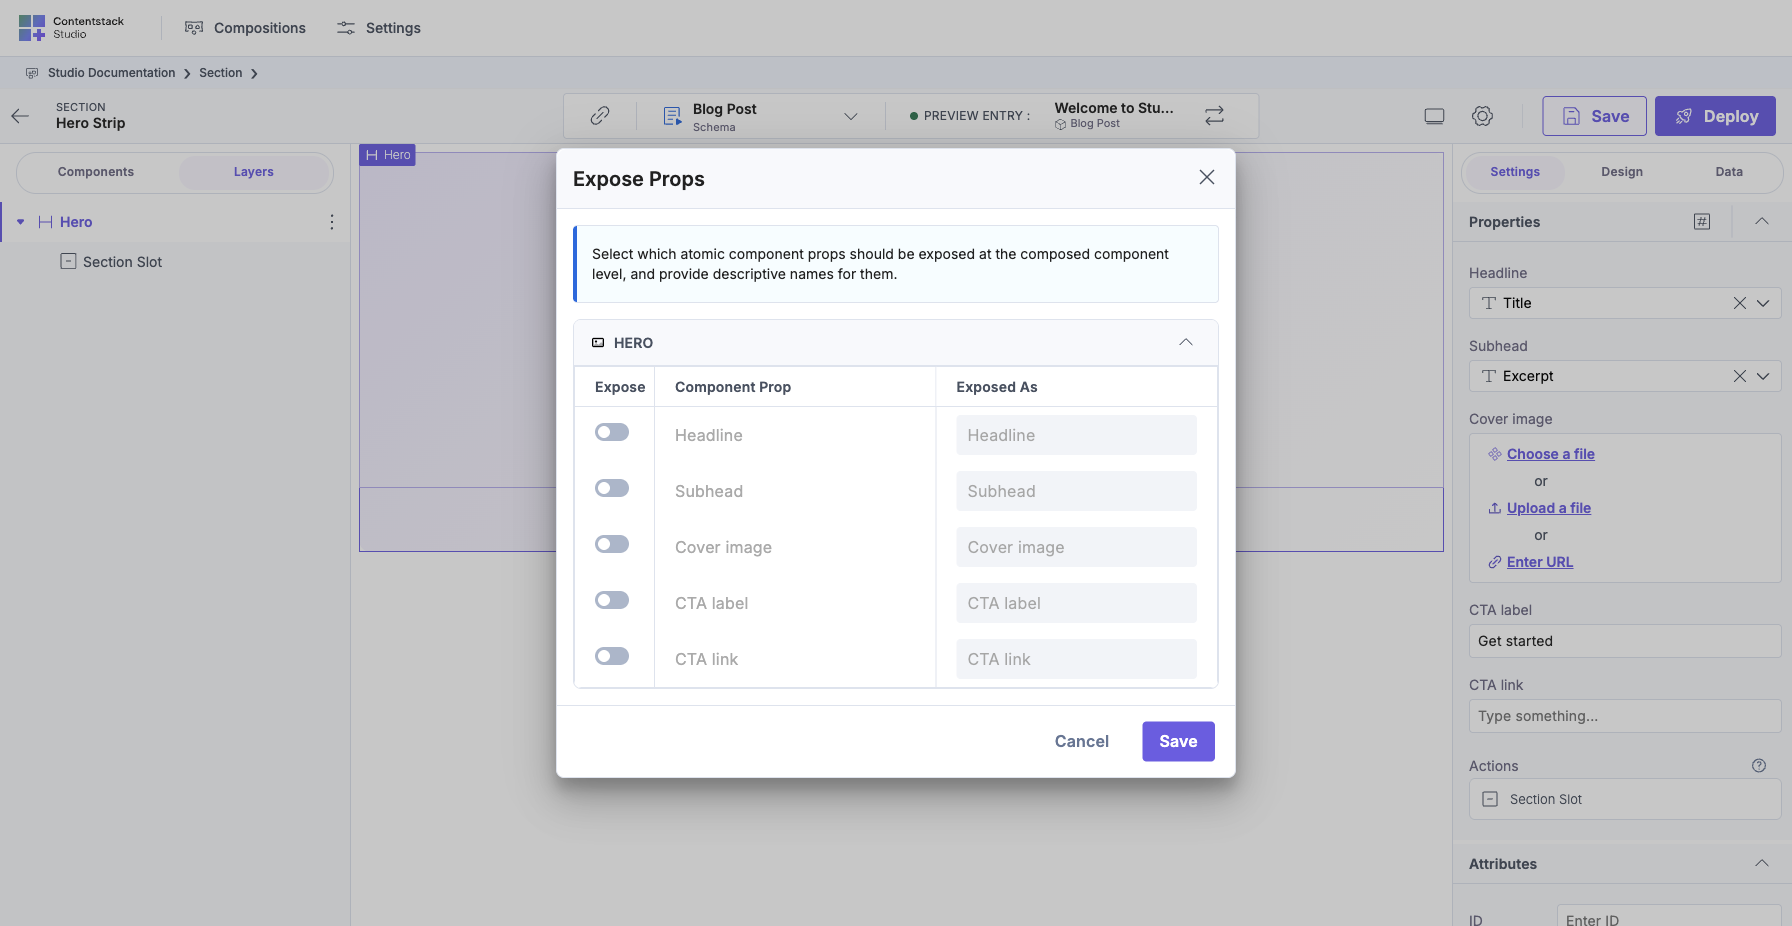Select the Hero layer row

[175, 222]
